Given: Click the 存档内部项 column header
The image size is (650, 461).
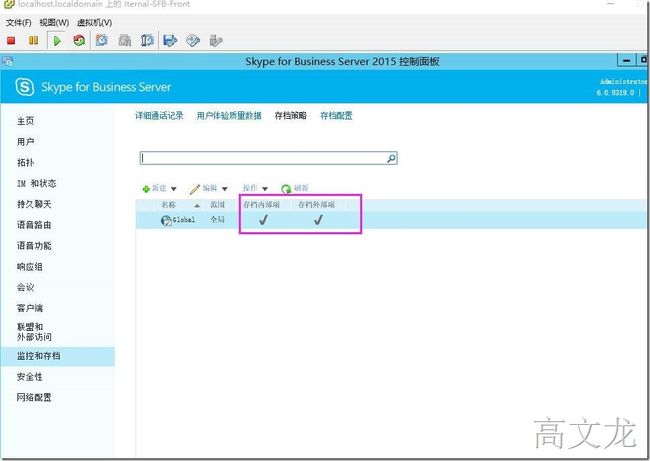Looking at the screenshot, I should point(261,205).
